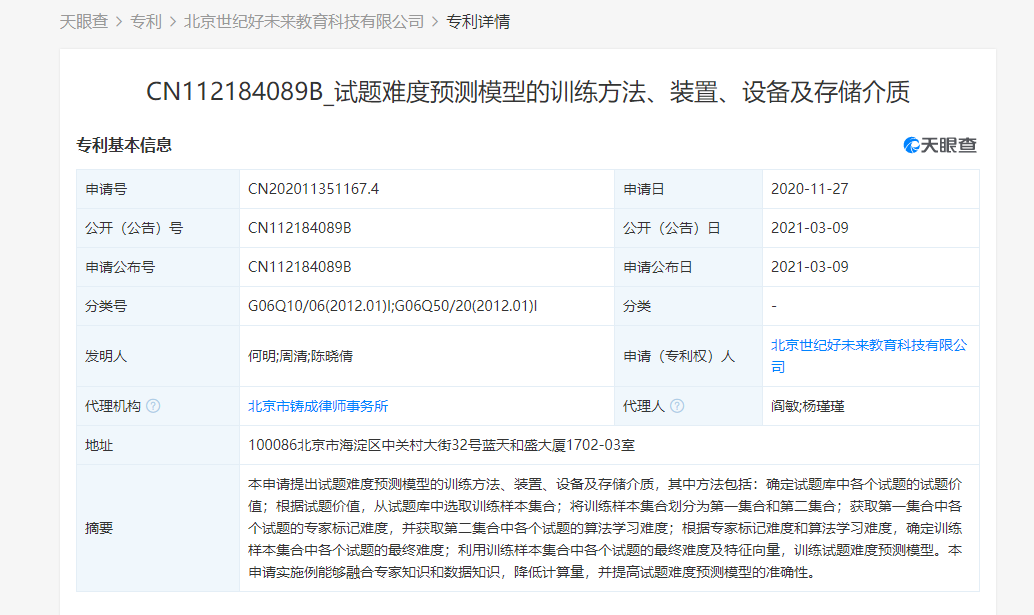Open applicant link 北京世纪好未来教育科技有限公司 in table

tap(868, 355)
